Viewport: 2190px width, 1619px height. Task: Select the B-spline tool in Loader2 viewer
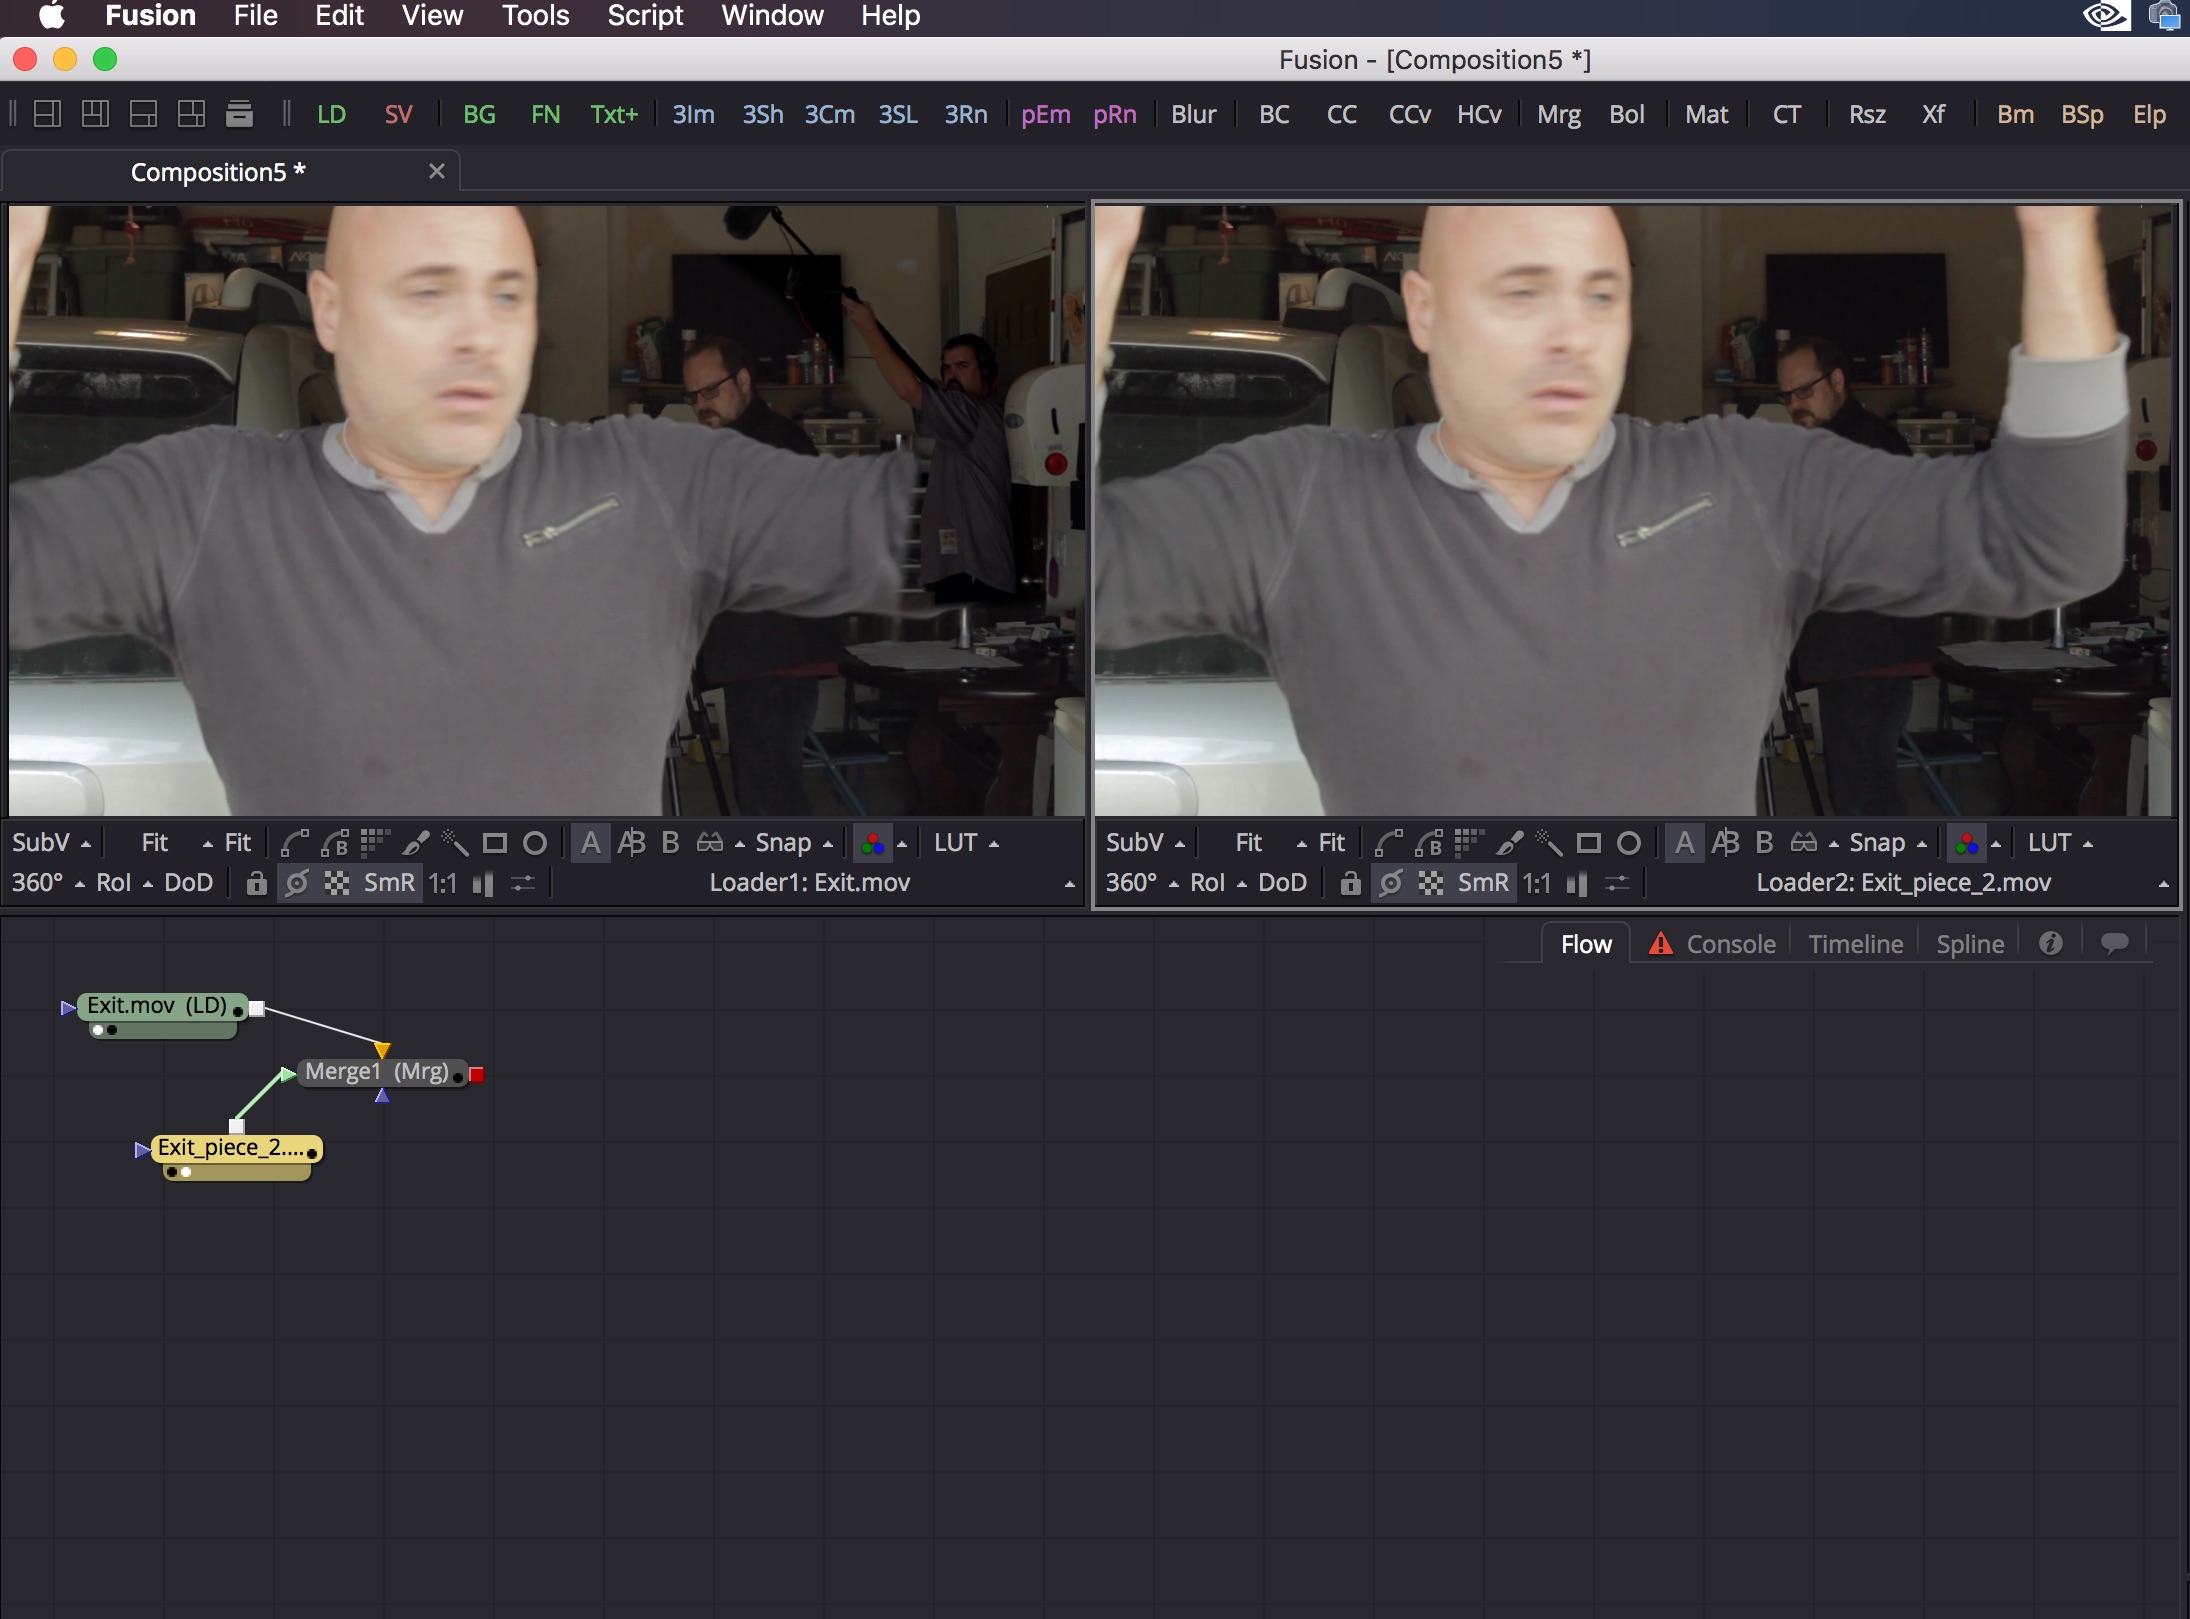1429,843
